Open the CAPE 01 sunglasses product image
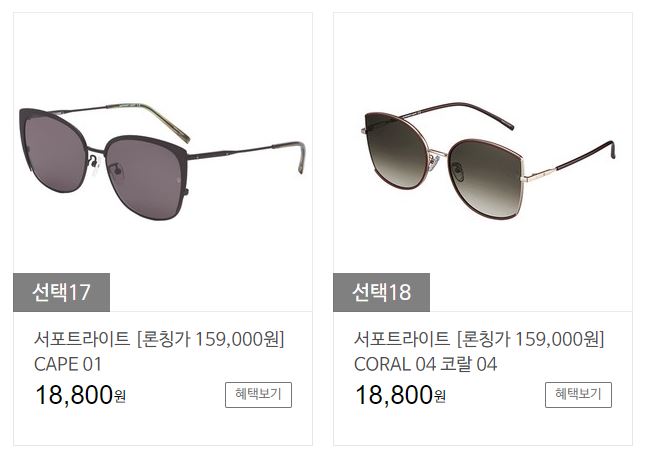 point(163,162)
